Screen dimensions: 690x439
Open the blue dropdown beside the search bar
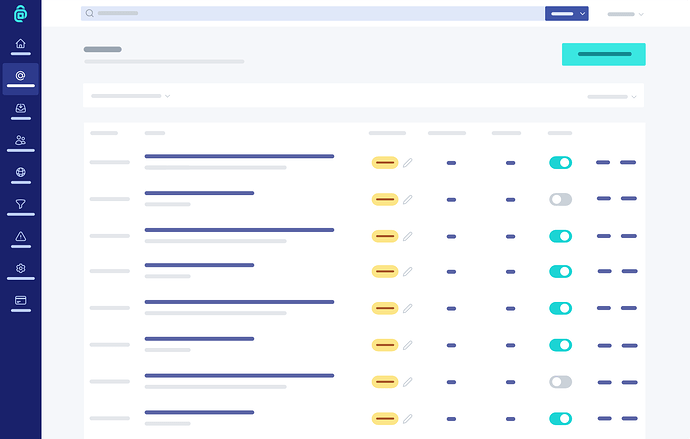coord(566,14)
